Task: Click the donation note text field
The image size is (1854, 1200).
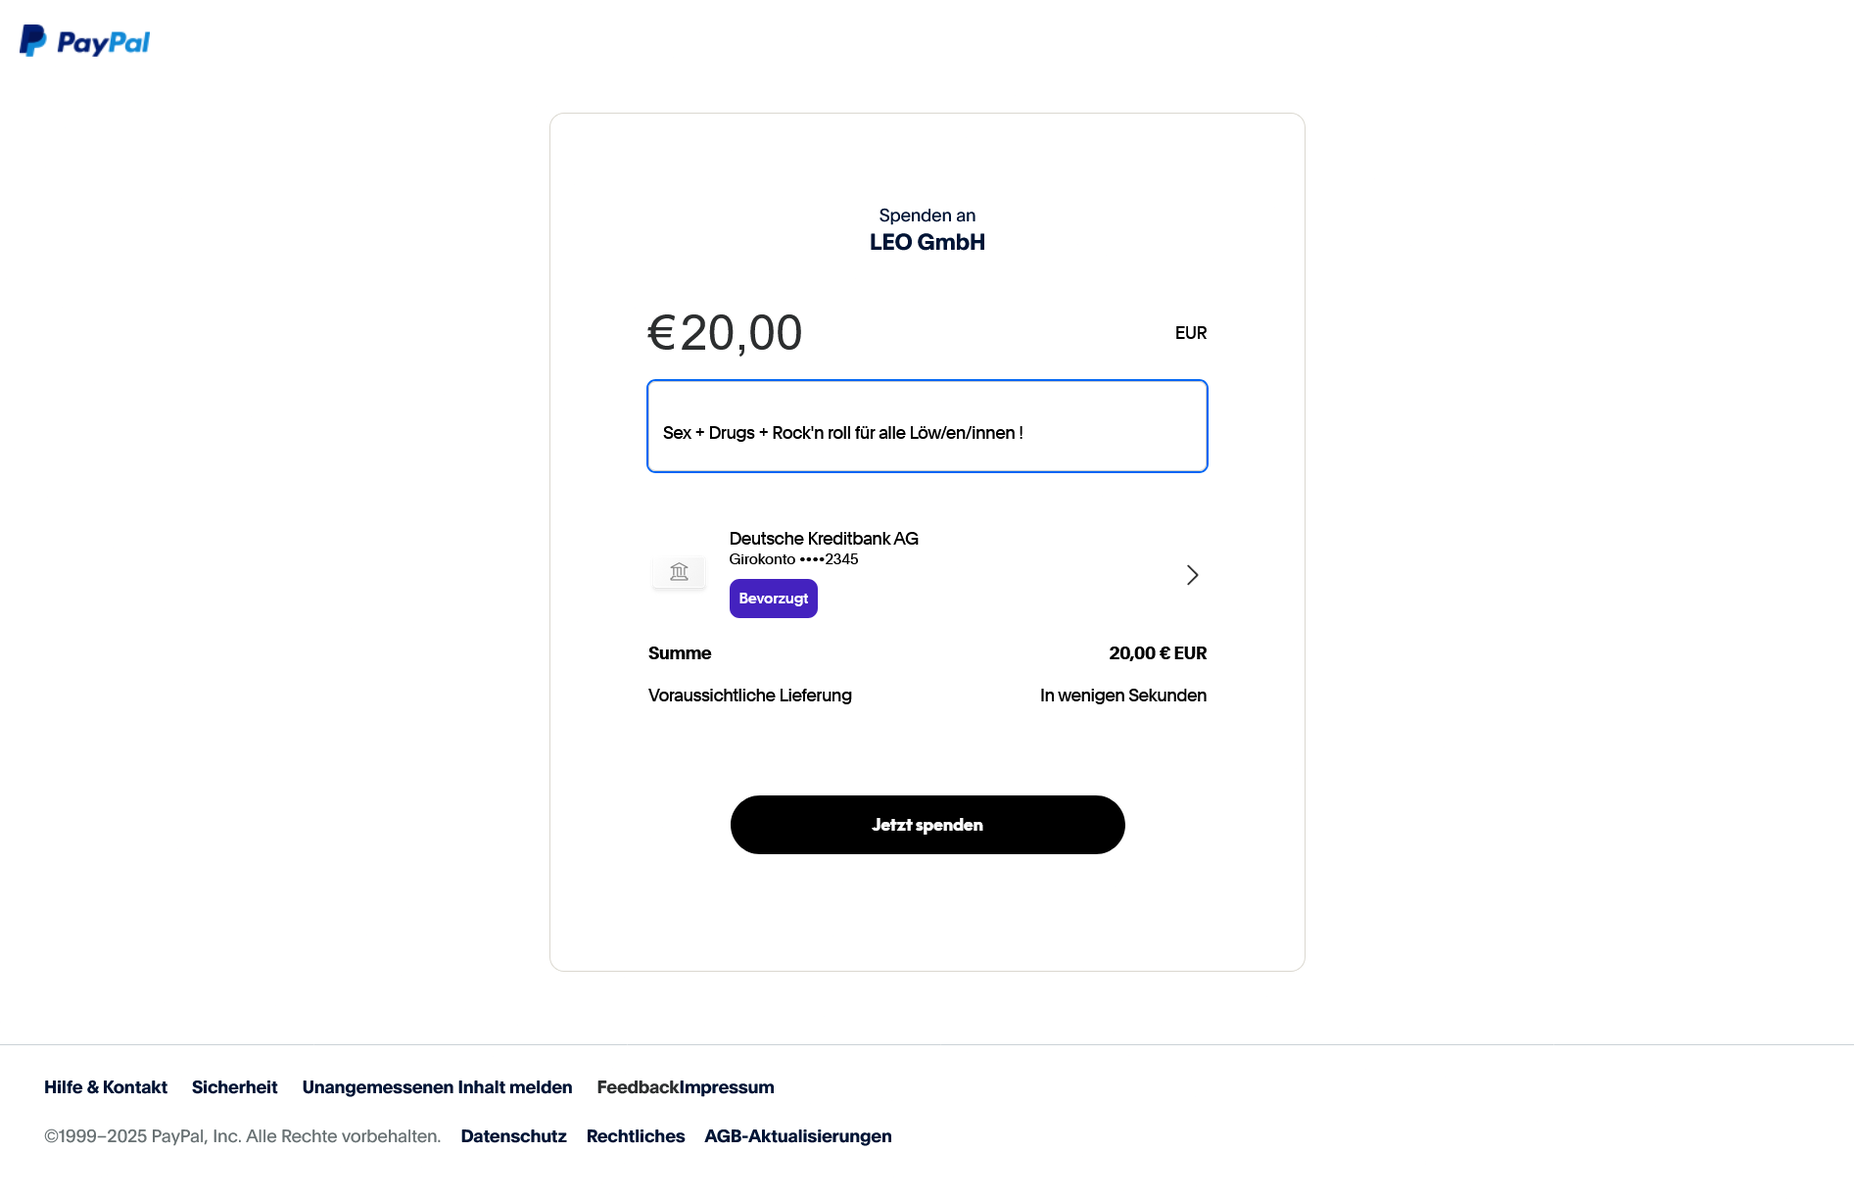Action: pos(927,427)
